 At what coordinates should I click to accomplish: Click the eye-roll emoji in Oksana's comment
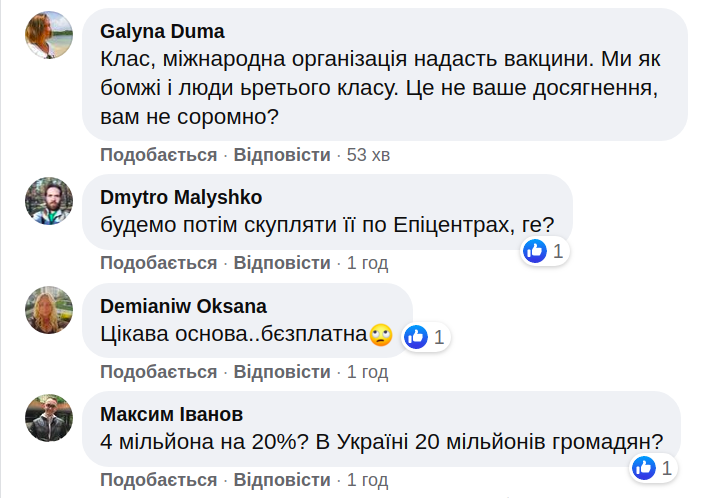click(380, 335)
